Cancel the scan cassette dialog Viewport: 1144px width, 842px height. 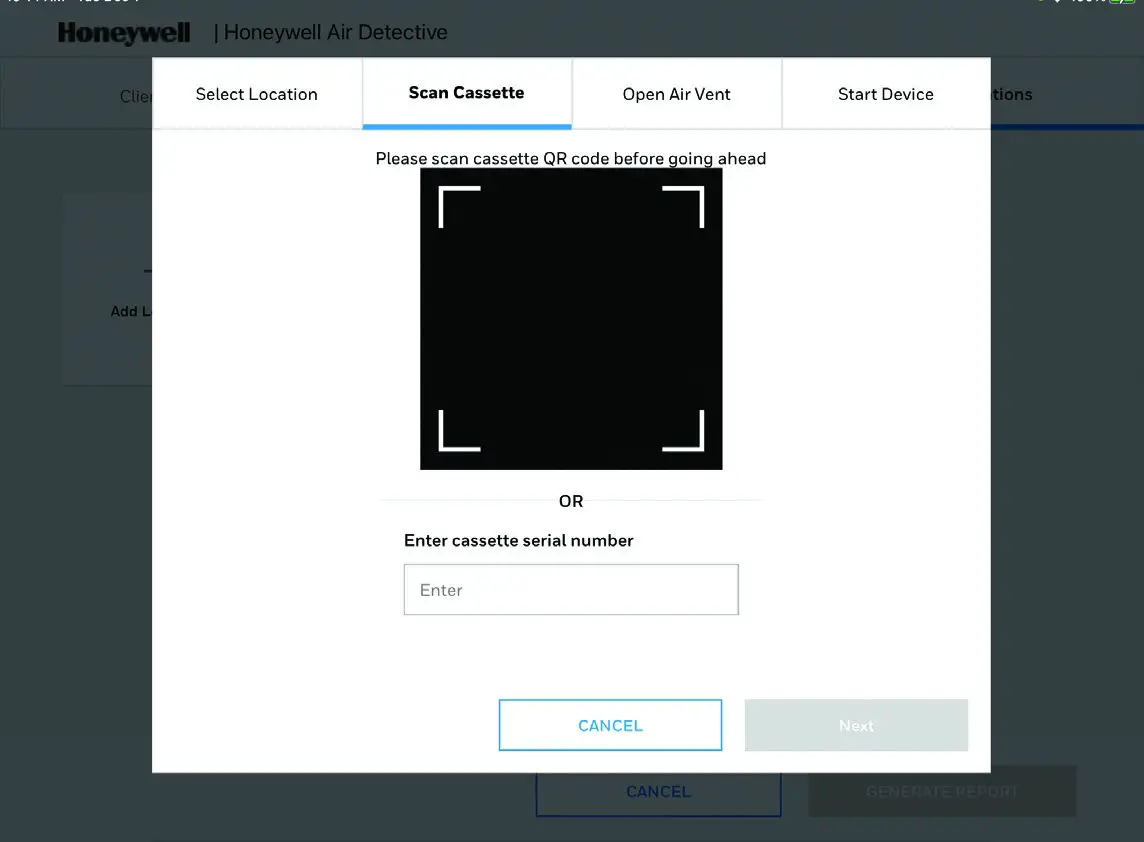[x=611, y=725]
